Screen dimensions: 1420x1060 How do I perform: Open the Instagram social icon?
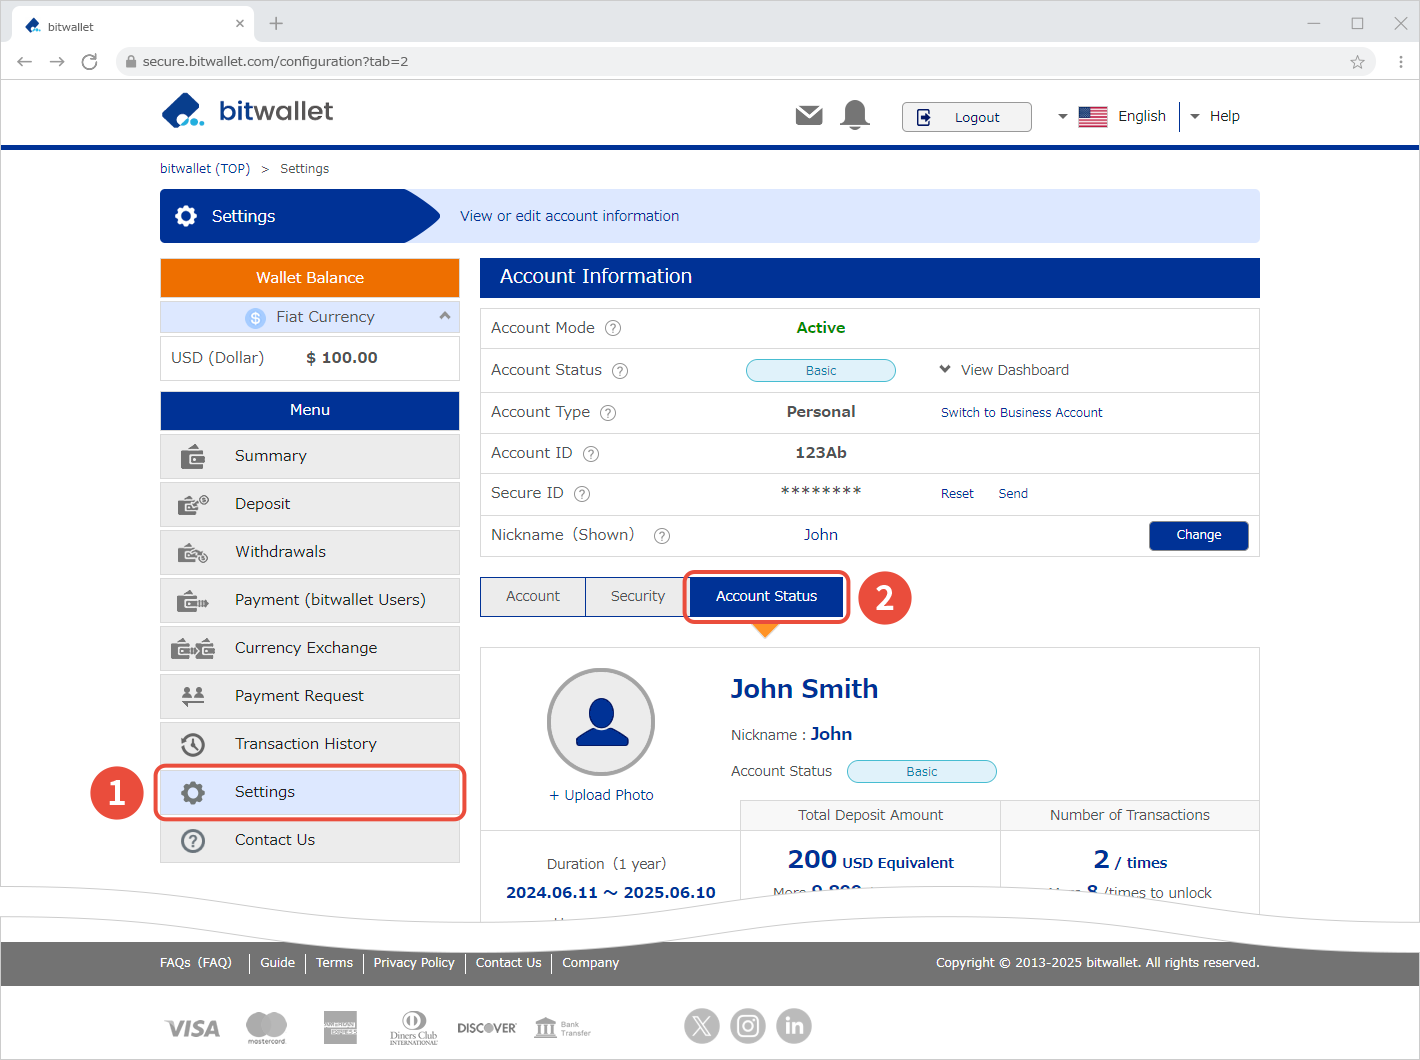click(748, 1025)
